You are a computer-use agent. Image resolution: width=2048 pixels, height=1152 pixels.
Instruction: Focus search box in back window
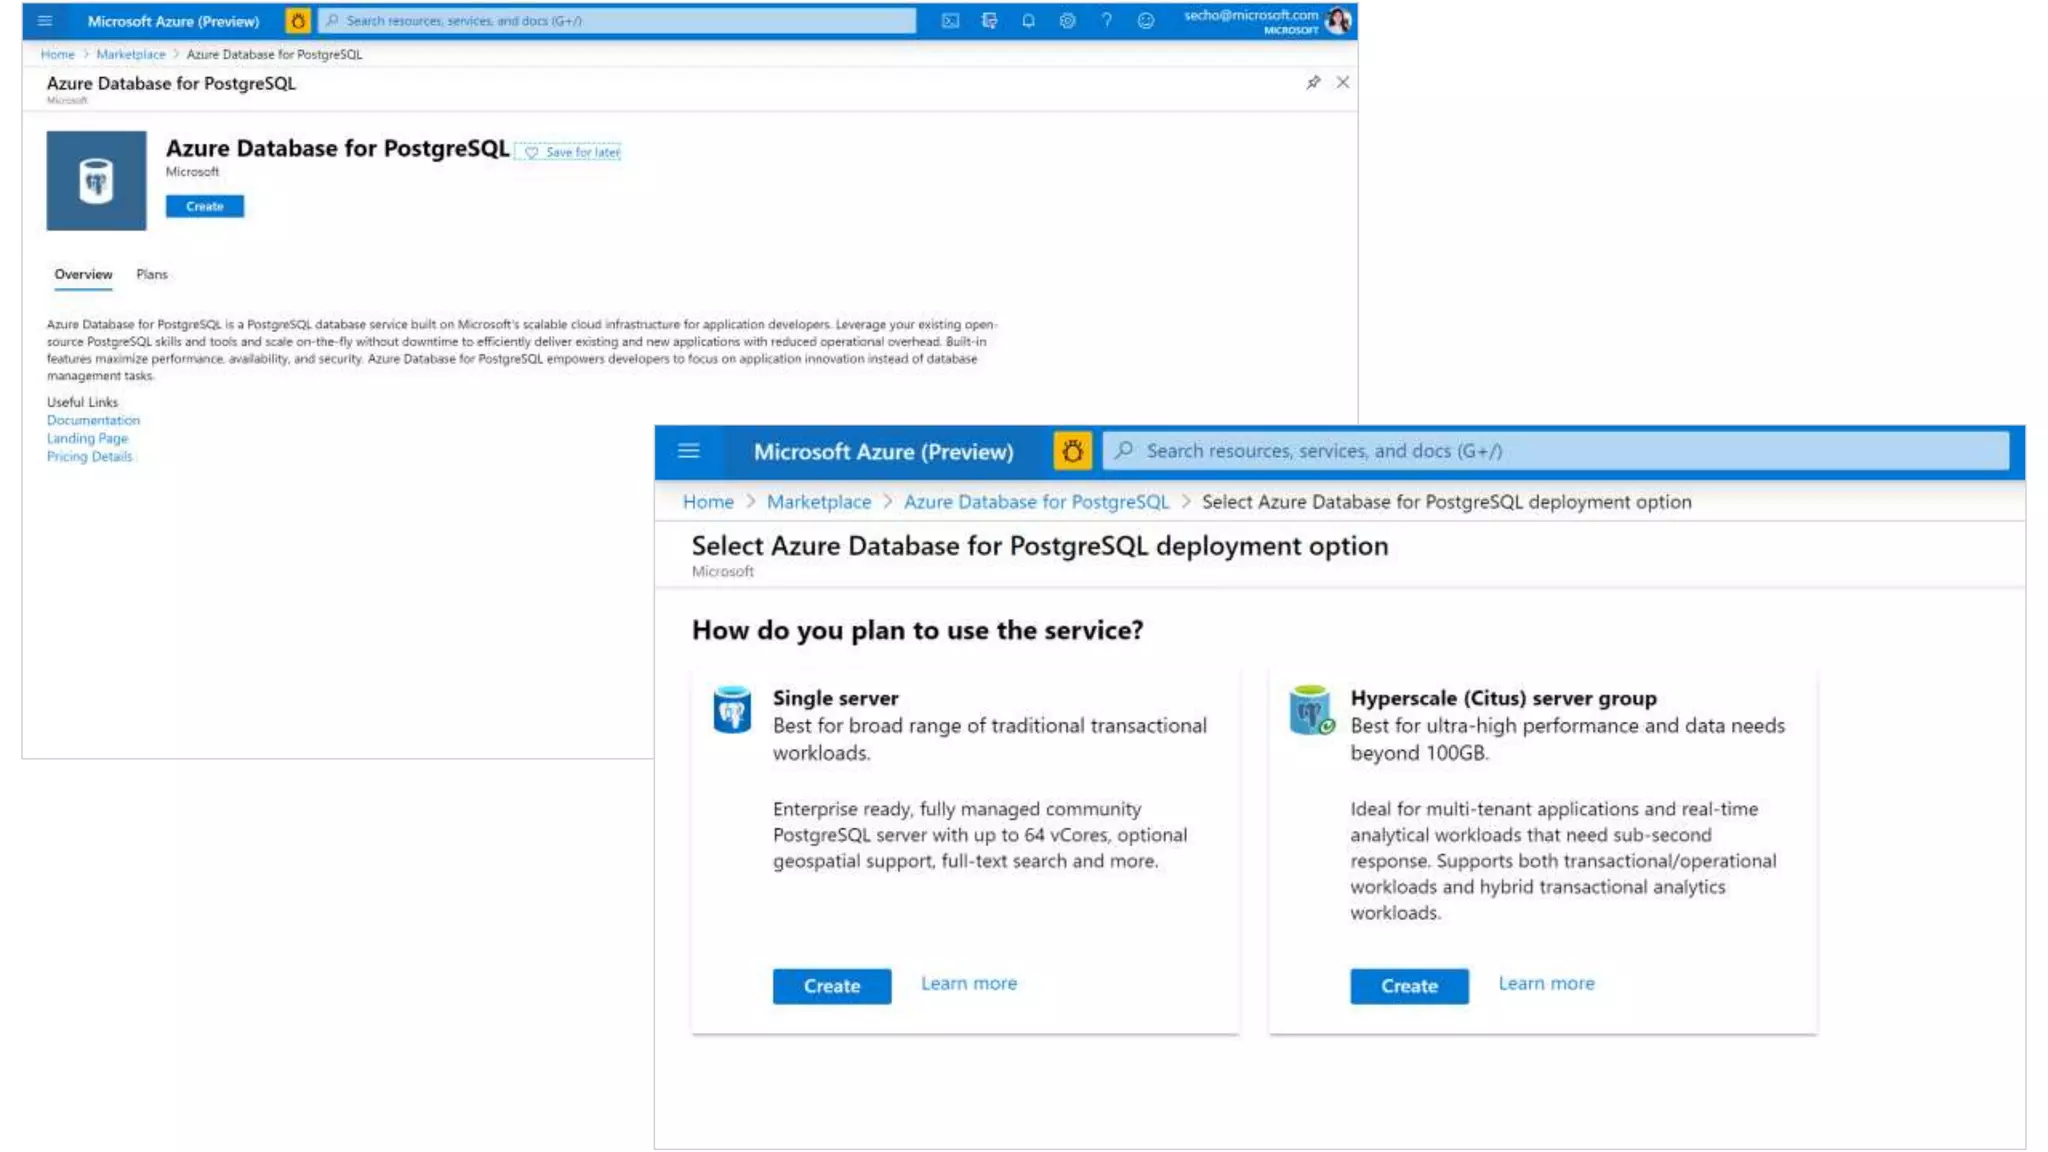[617, 20]
